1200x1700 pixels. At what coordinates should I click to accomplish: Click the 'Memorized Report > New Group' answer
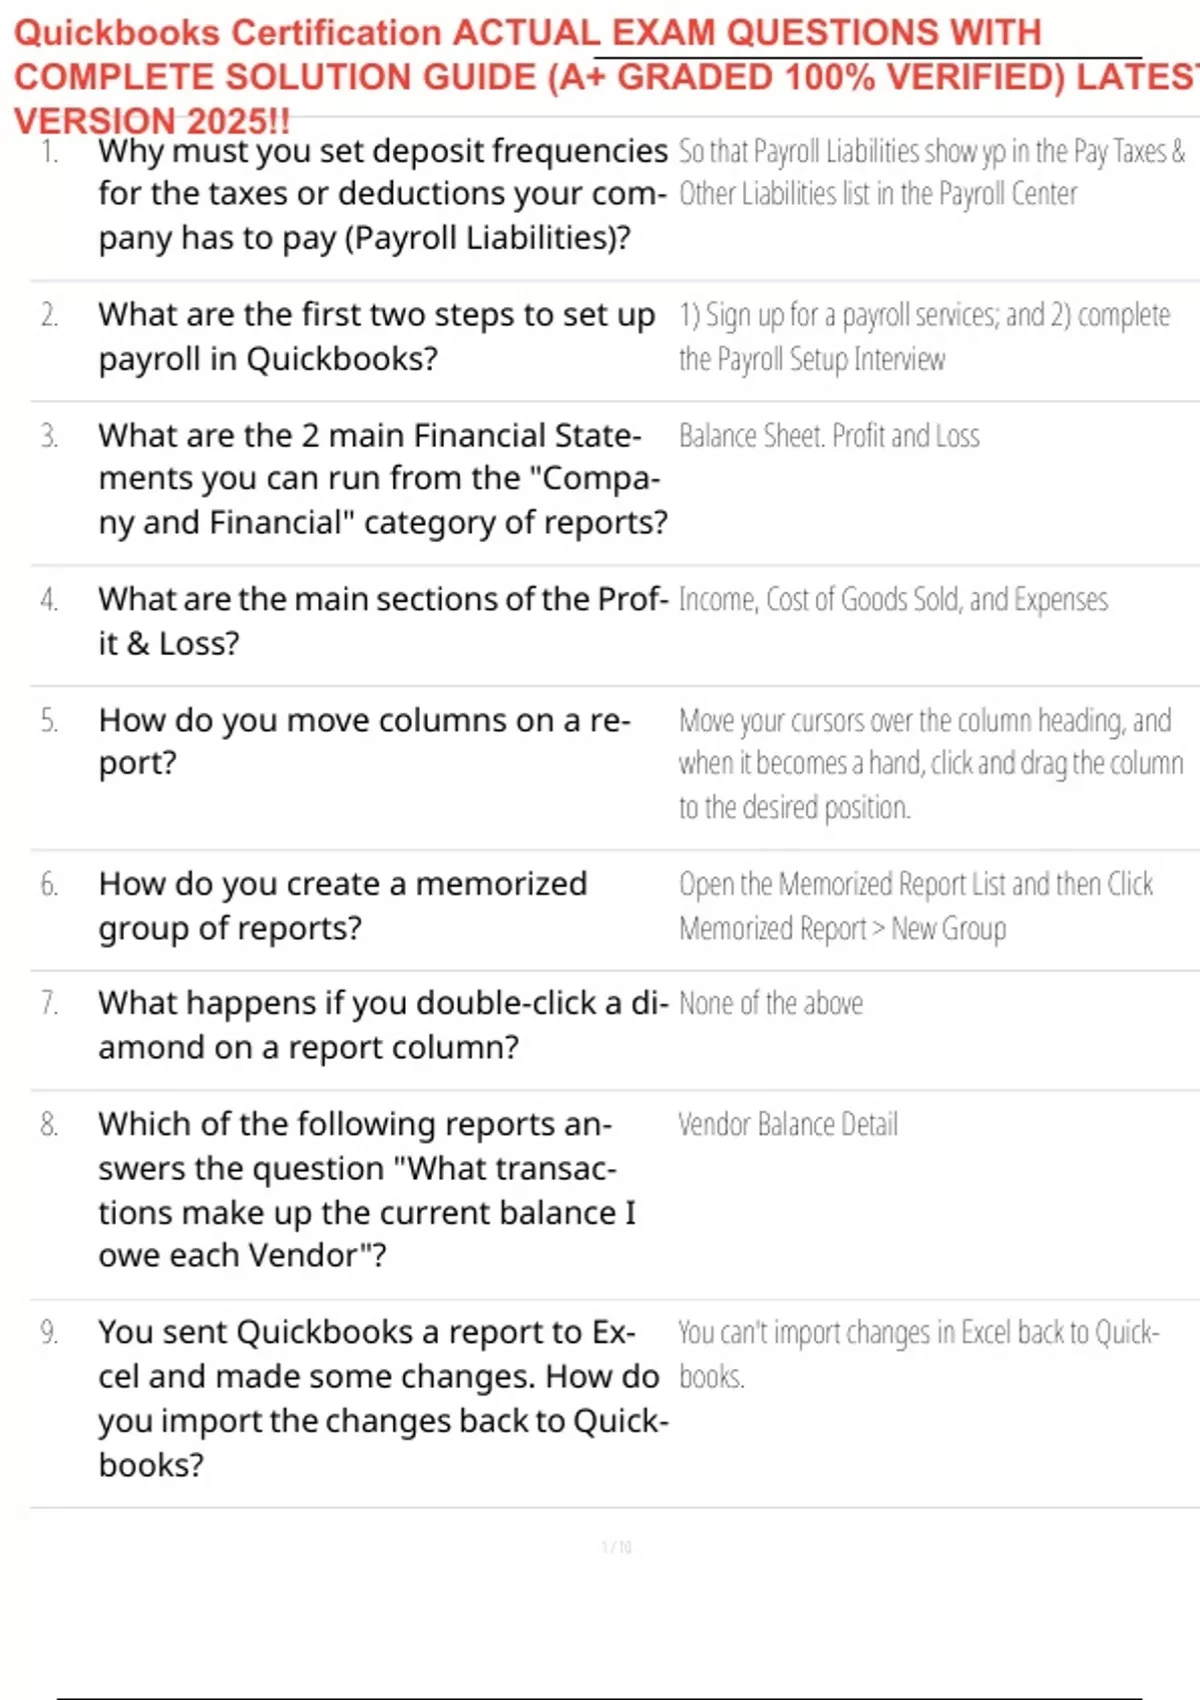tap(915, 906)
